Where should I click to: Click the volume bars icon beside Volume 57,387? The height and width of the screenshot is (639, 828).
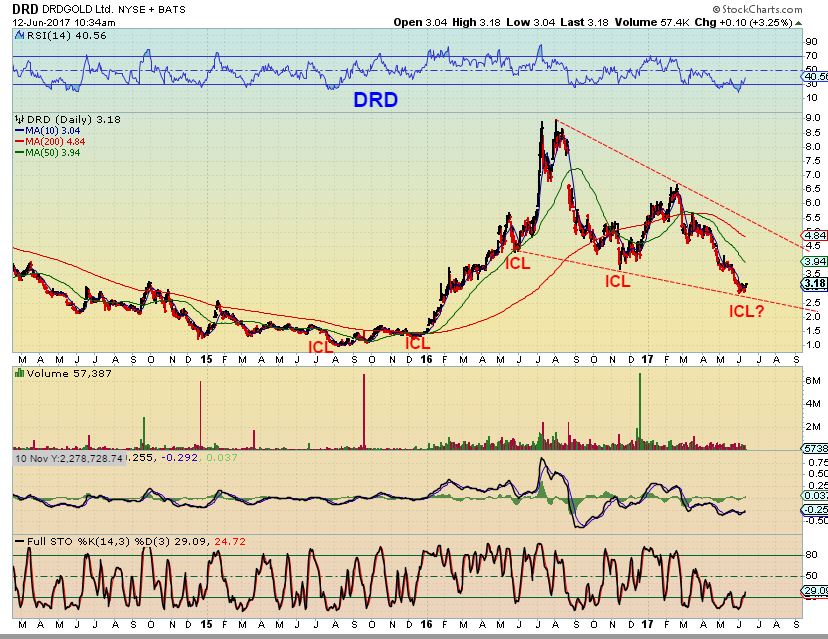[20, 373]
